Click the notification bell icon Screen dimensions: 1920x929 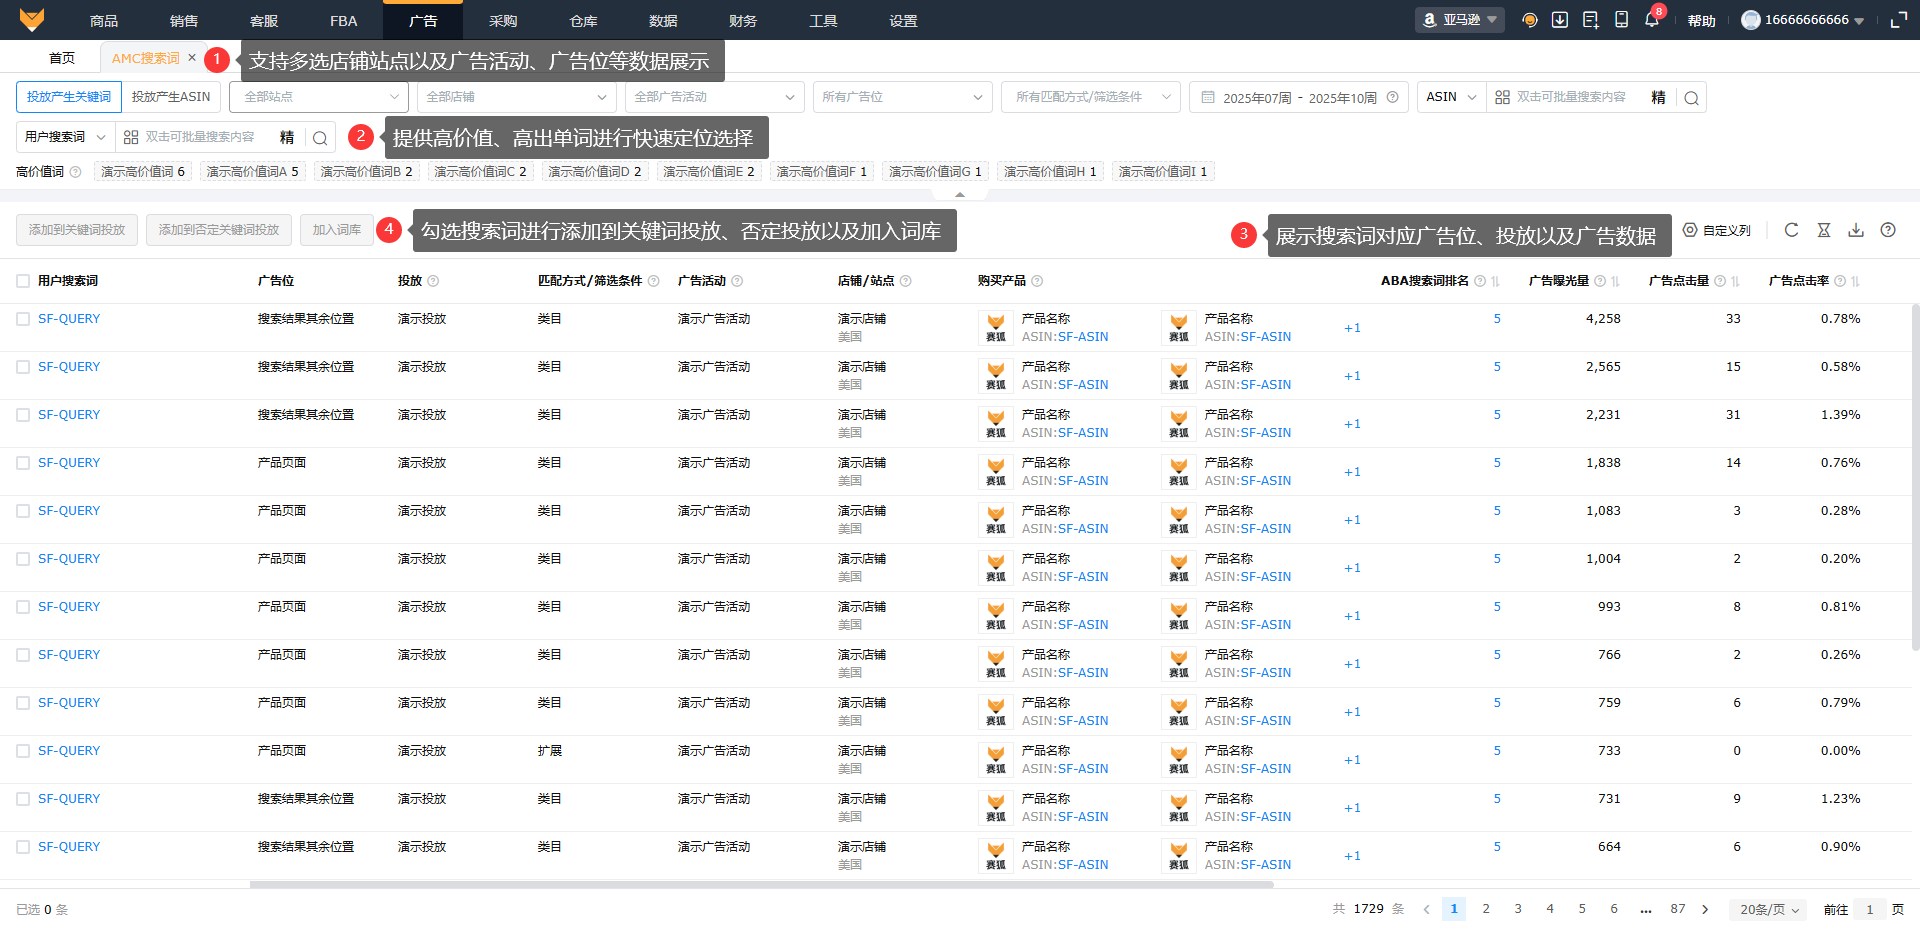point(1651,21)
